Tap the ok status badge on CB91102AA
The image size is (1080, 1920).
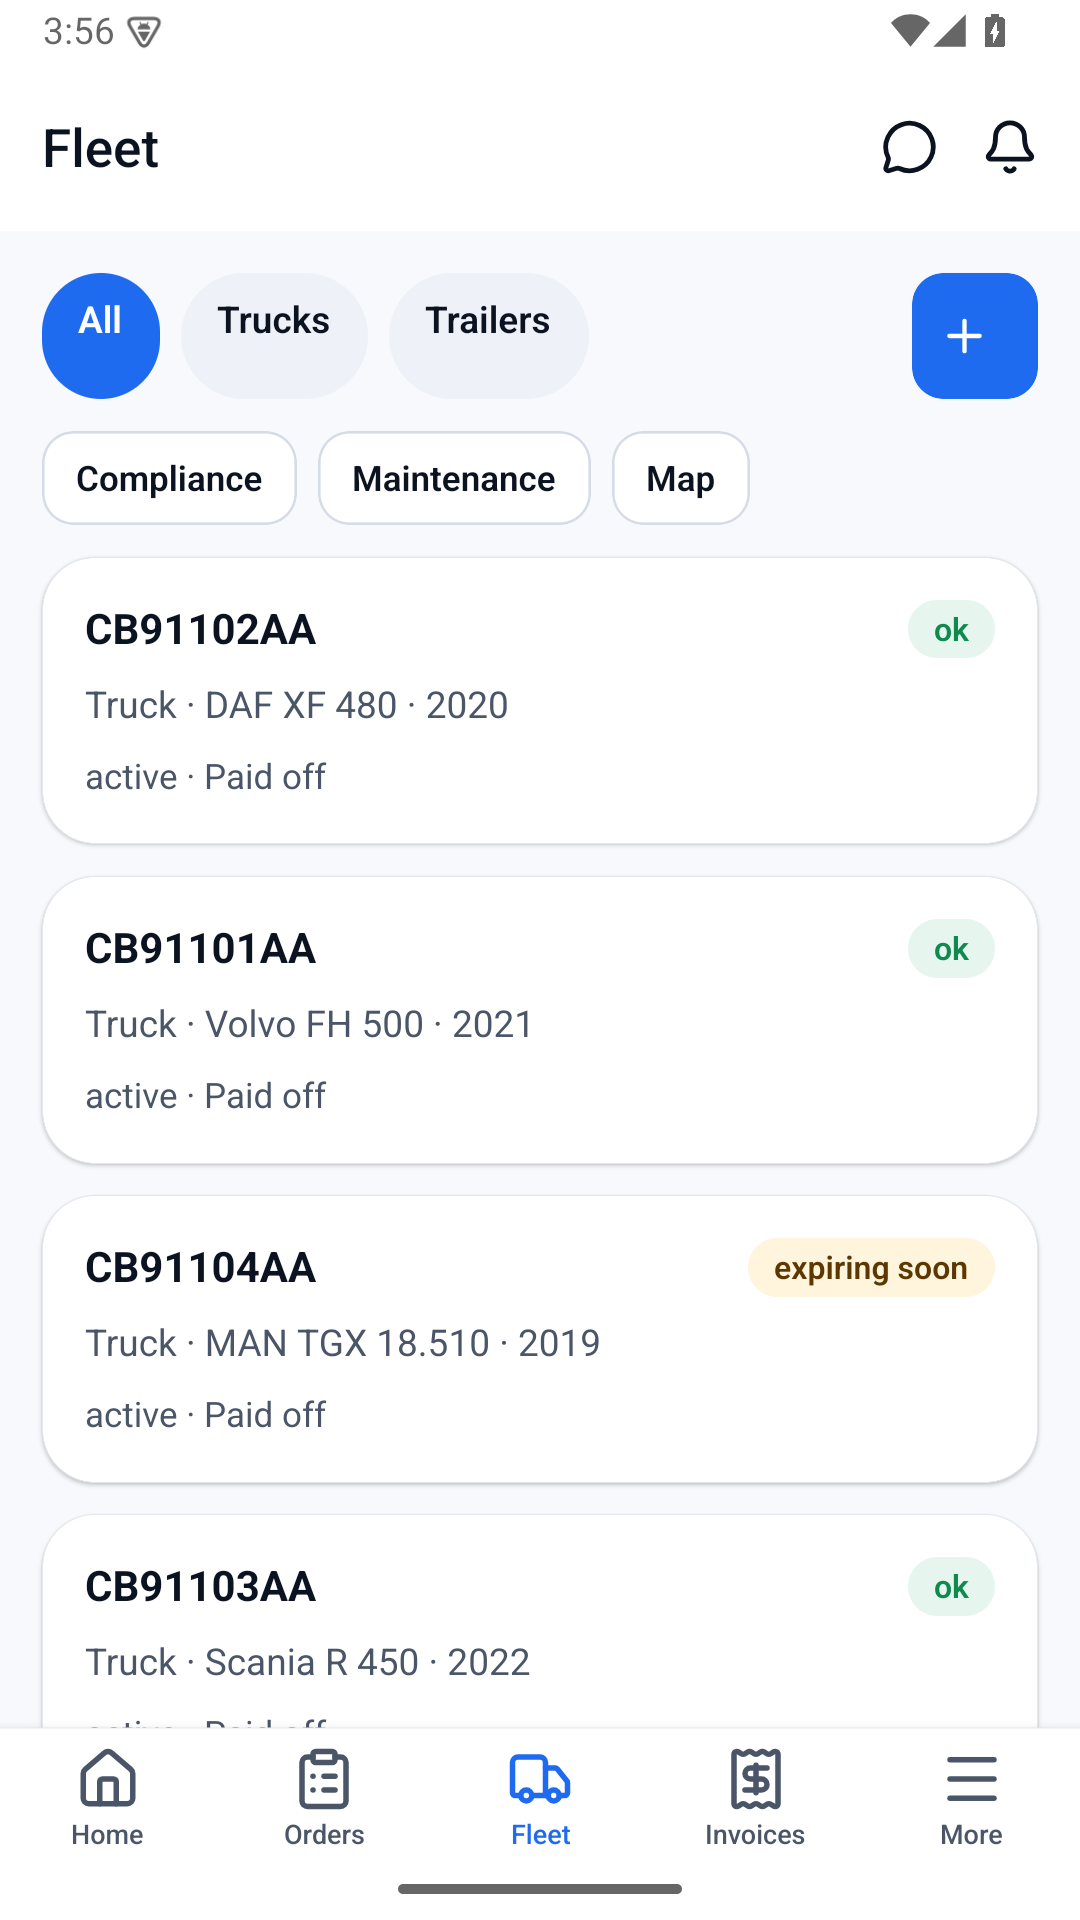pos(951,630)
